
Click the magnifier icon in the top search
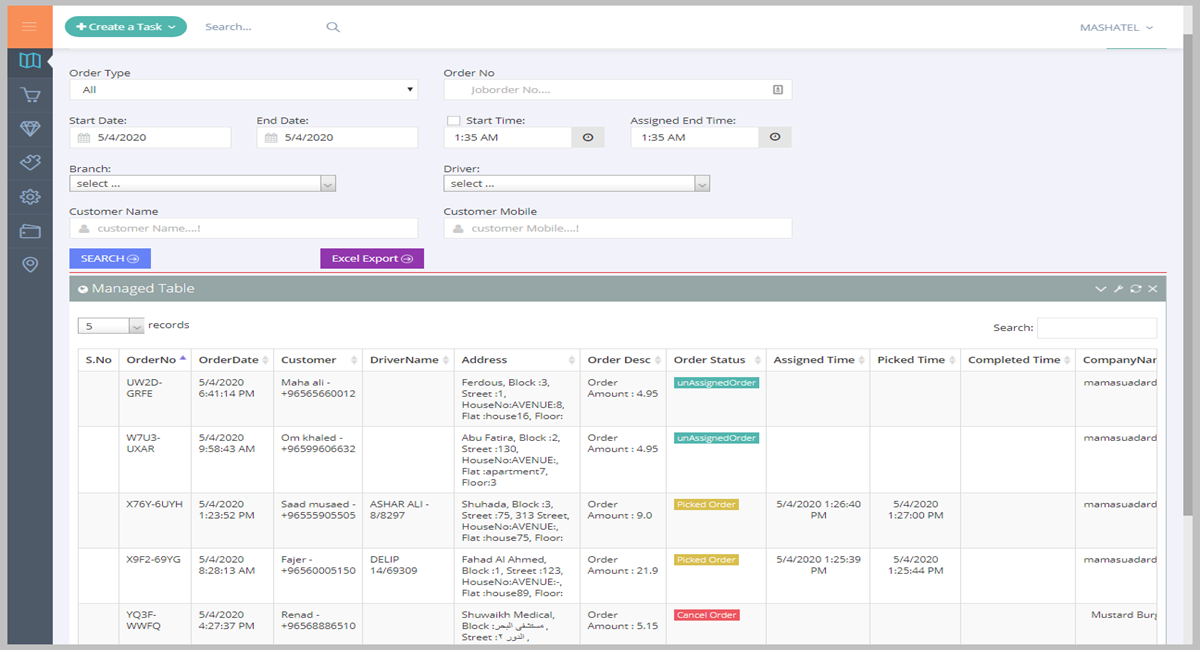(x=333, y=27)
